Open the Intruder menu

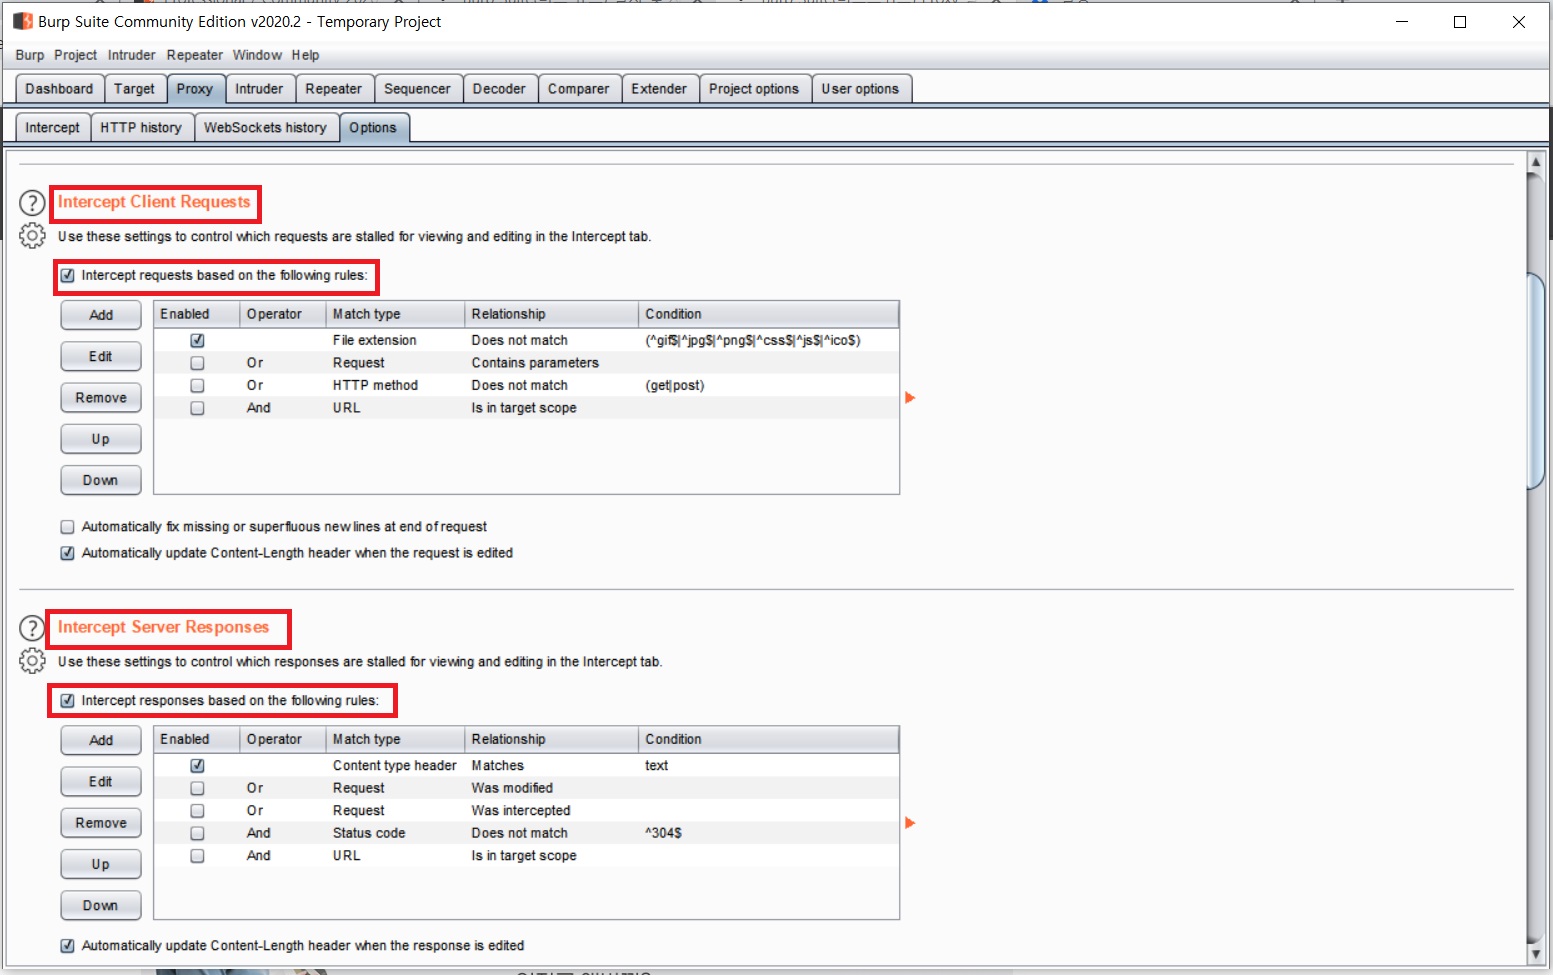click(132, 55)
